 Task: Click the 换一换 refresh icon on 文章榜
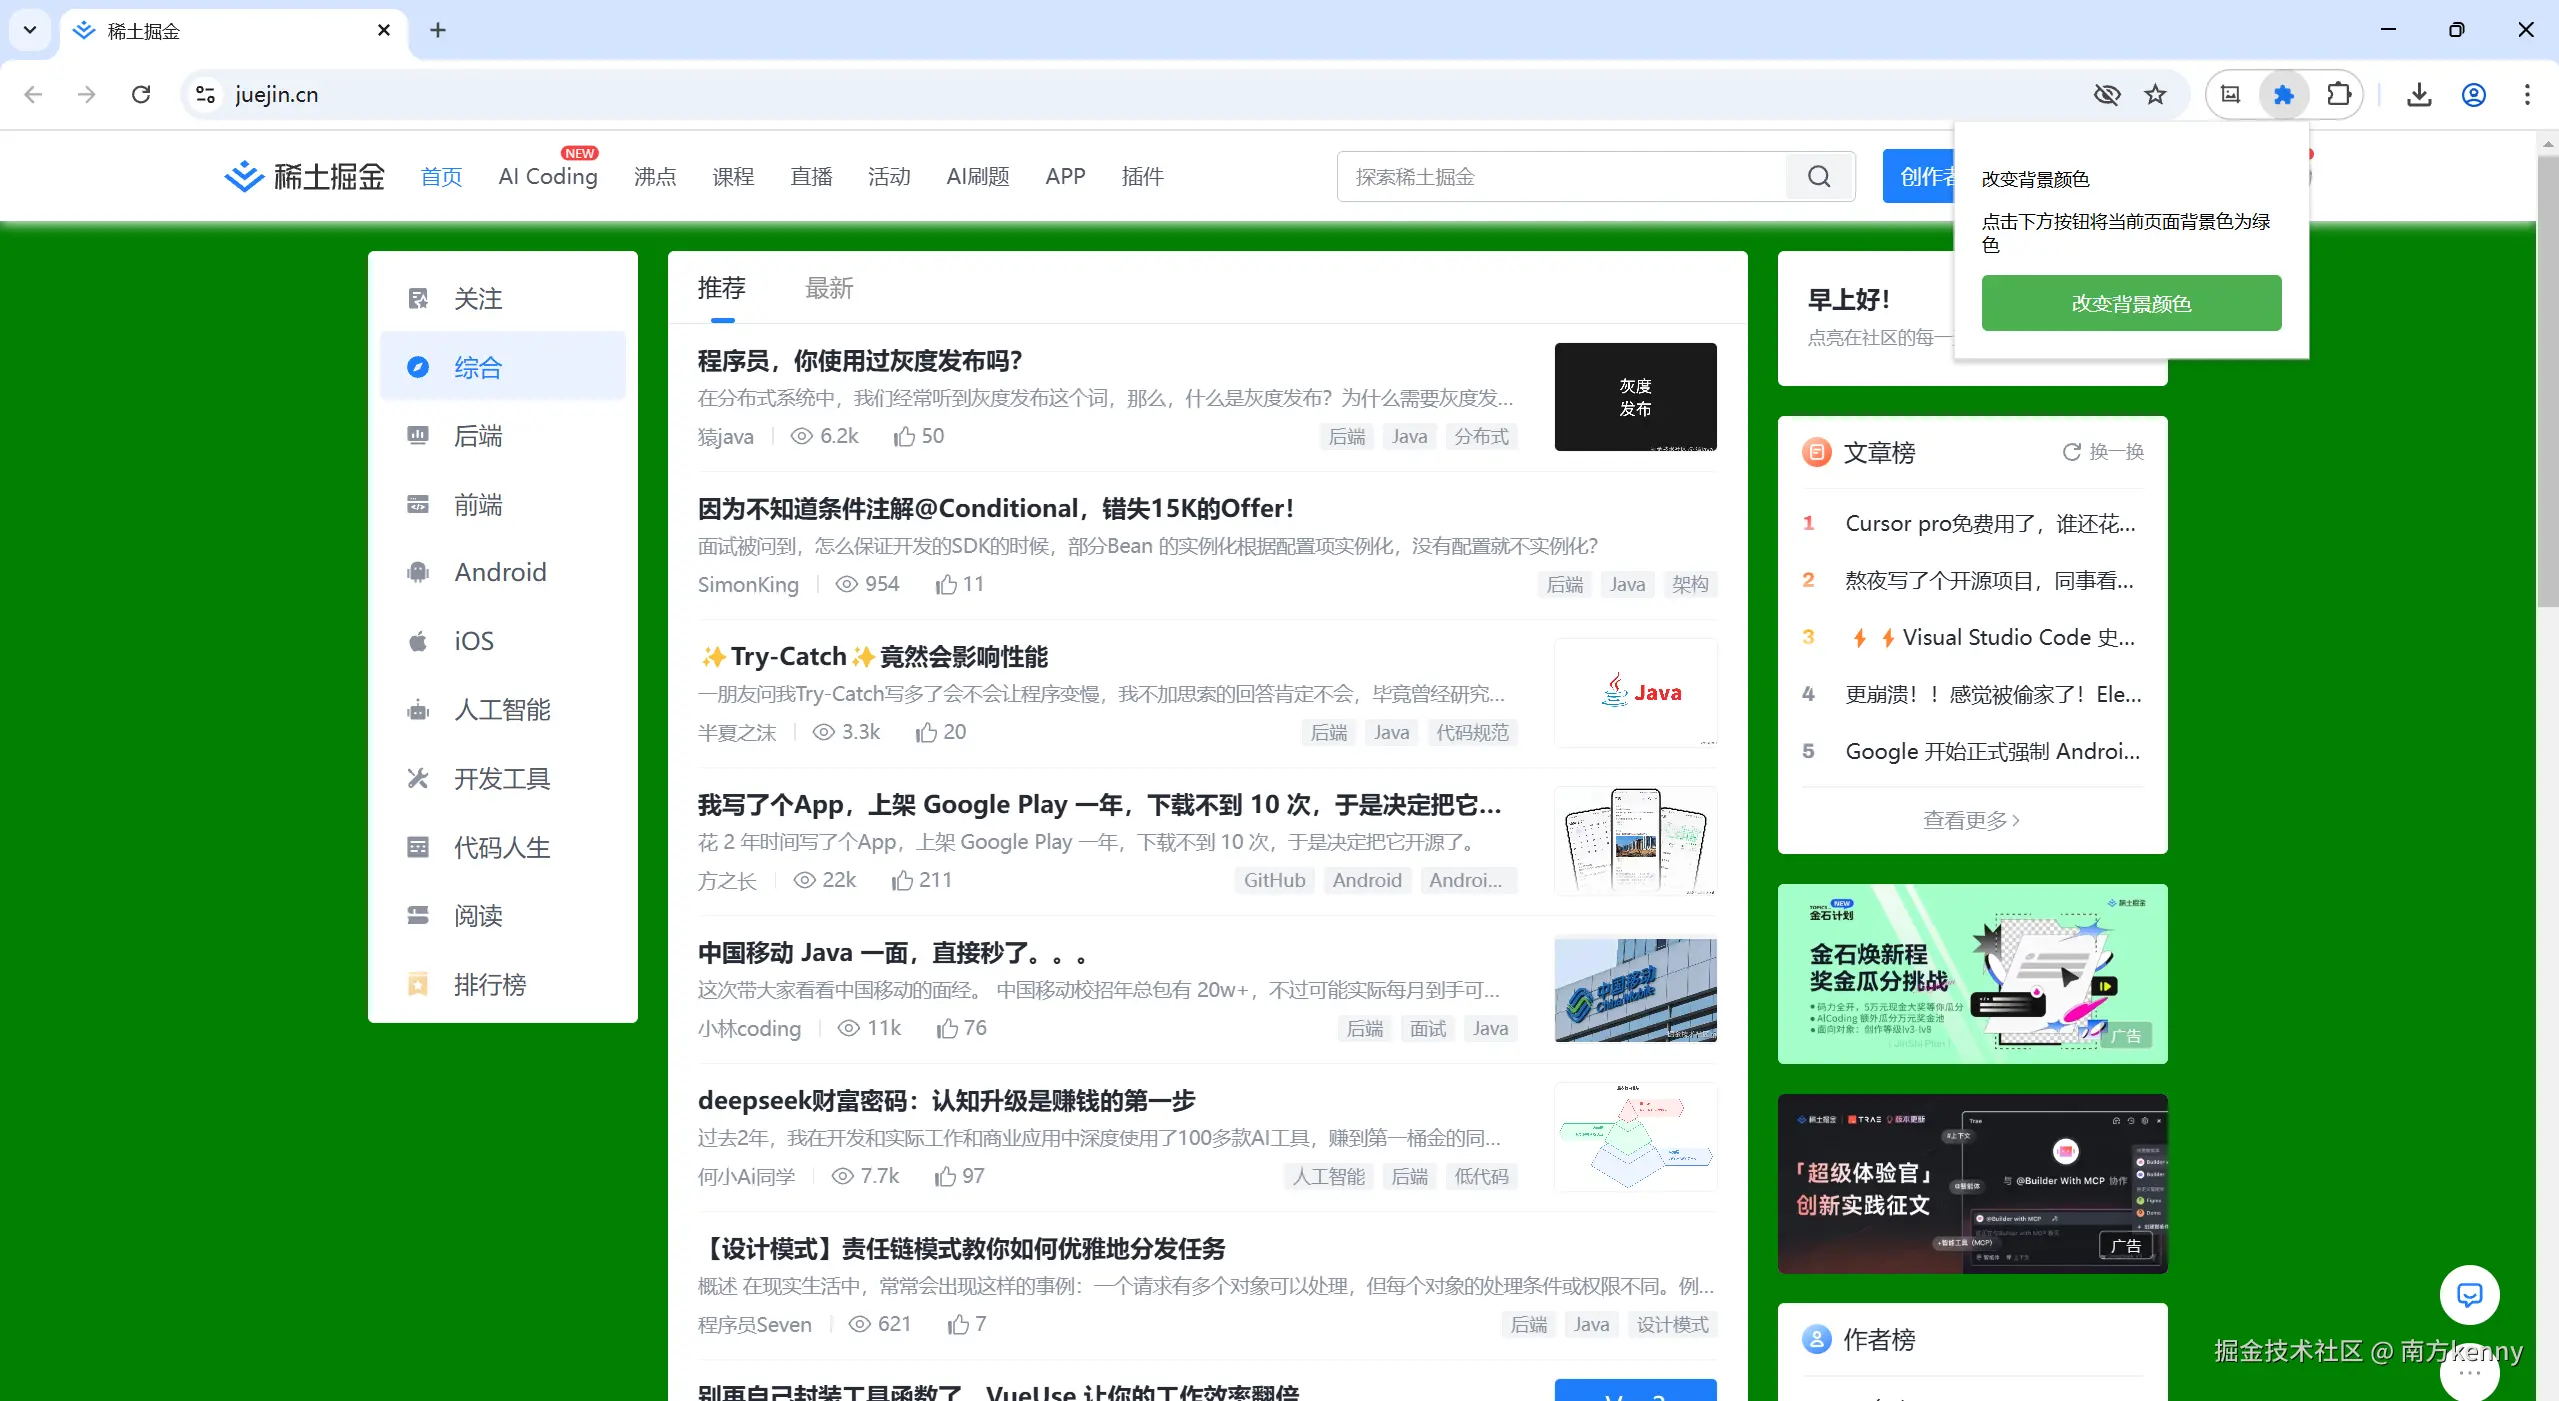click(2069, 451)
